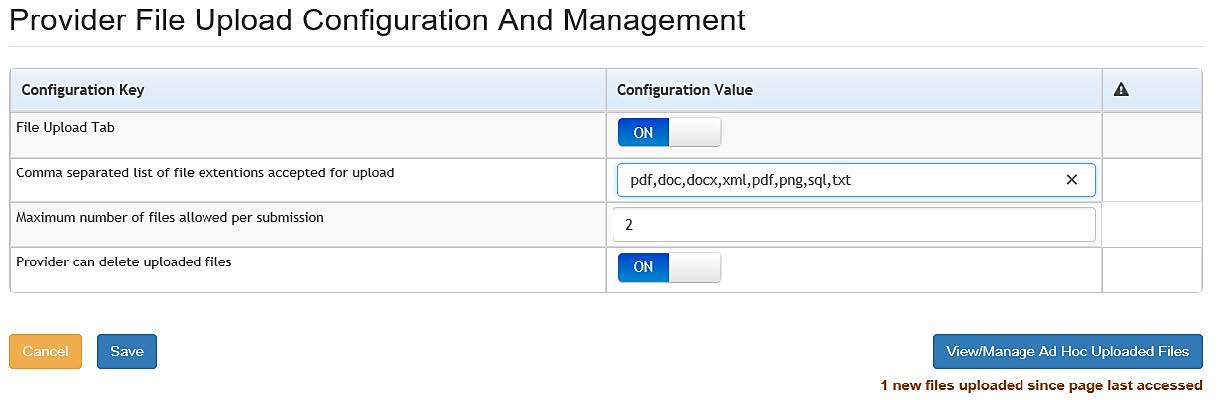1226x400 pixels.
Task: Click warning column cell in maximum files row
Action: point(1151,225)
